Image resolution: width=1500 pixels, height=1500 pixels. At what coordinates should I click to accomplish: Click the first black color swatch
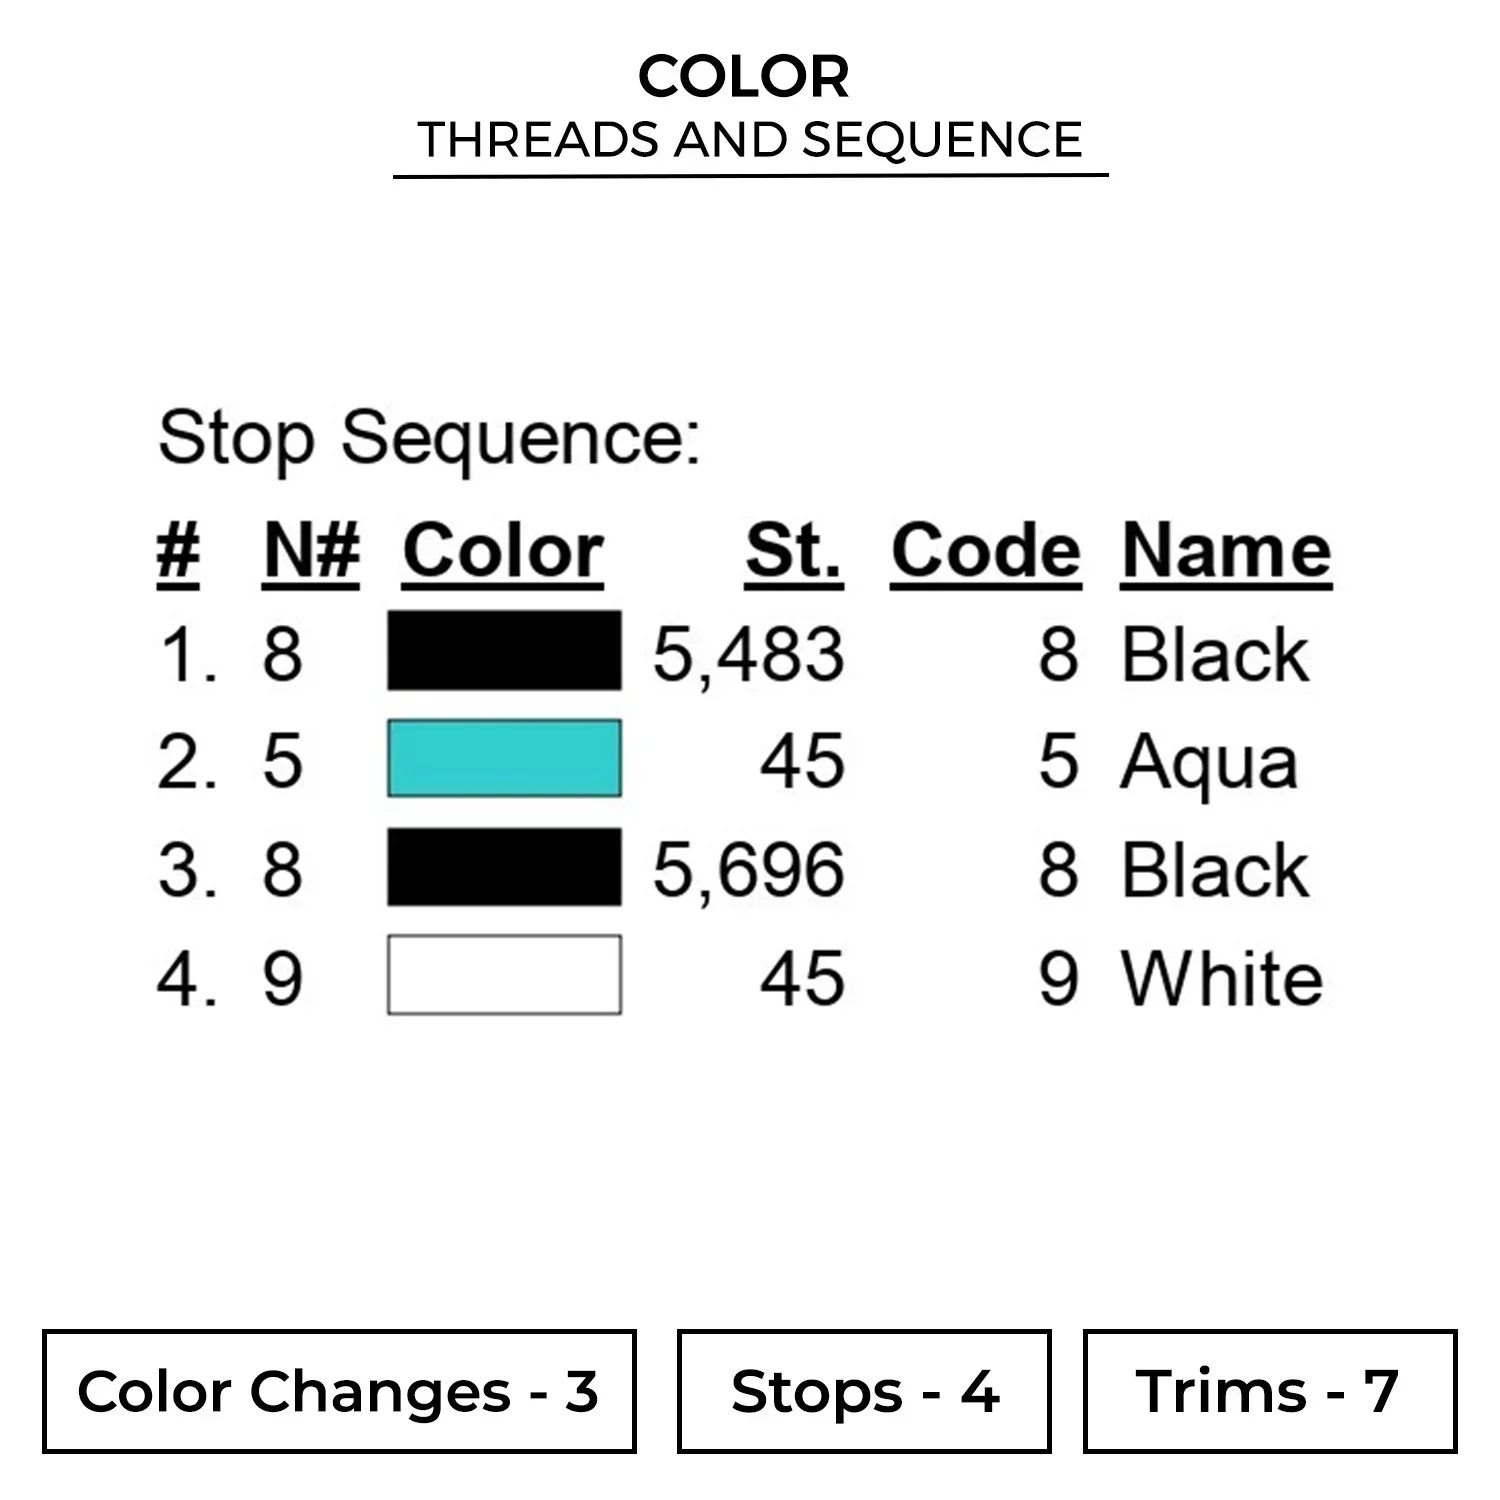(504, 651)
